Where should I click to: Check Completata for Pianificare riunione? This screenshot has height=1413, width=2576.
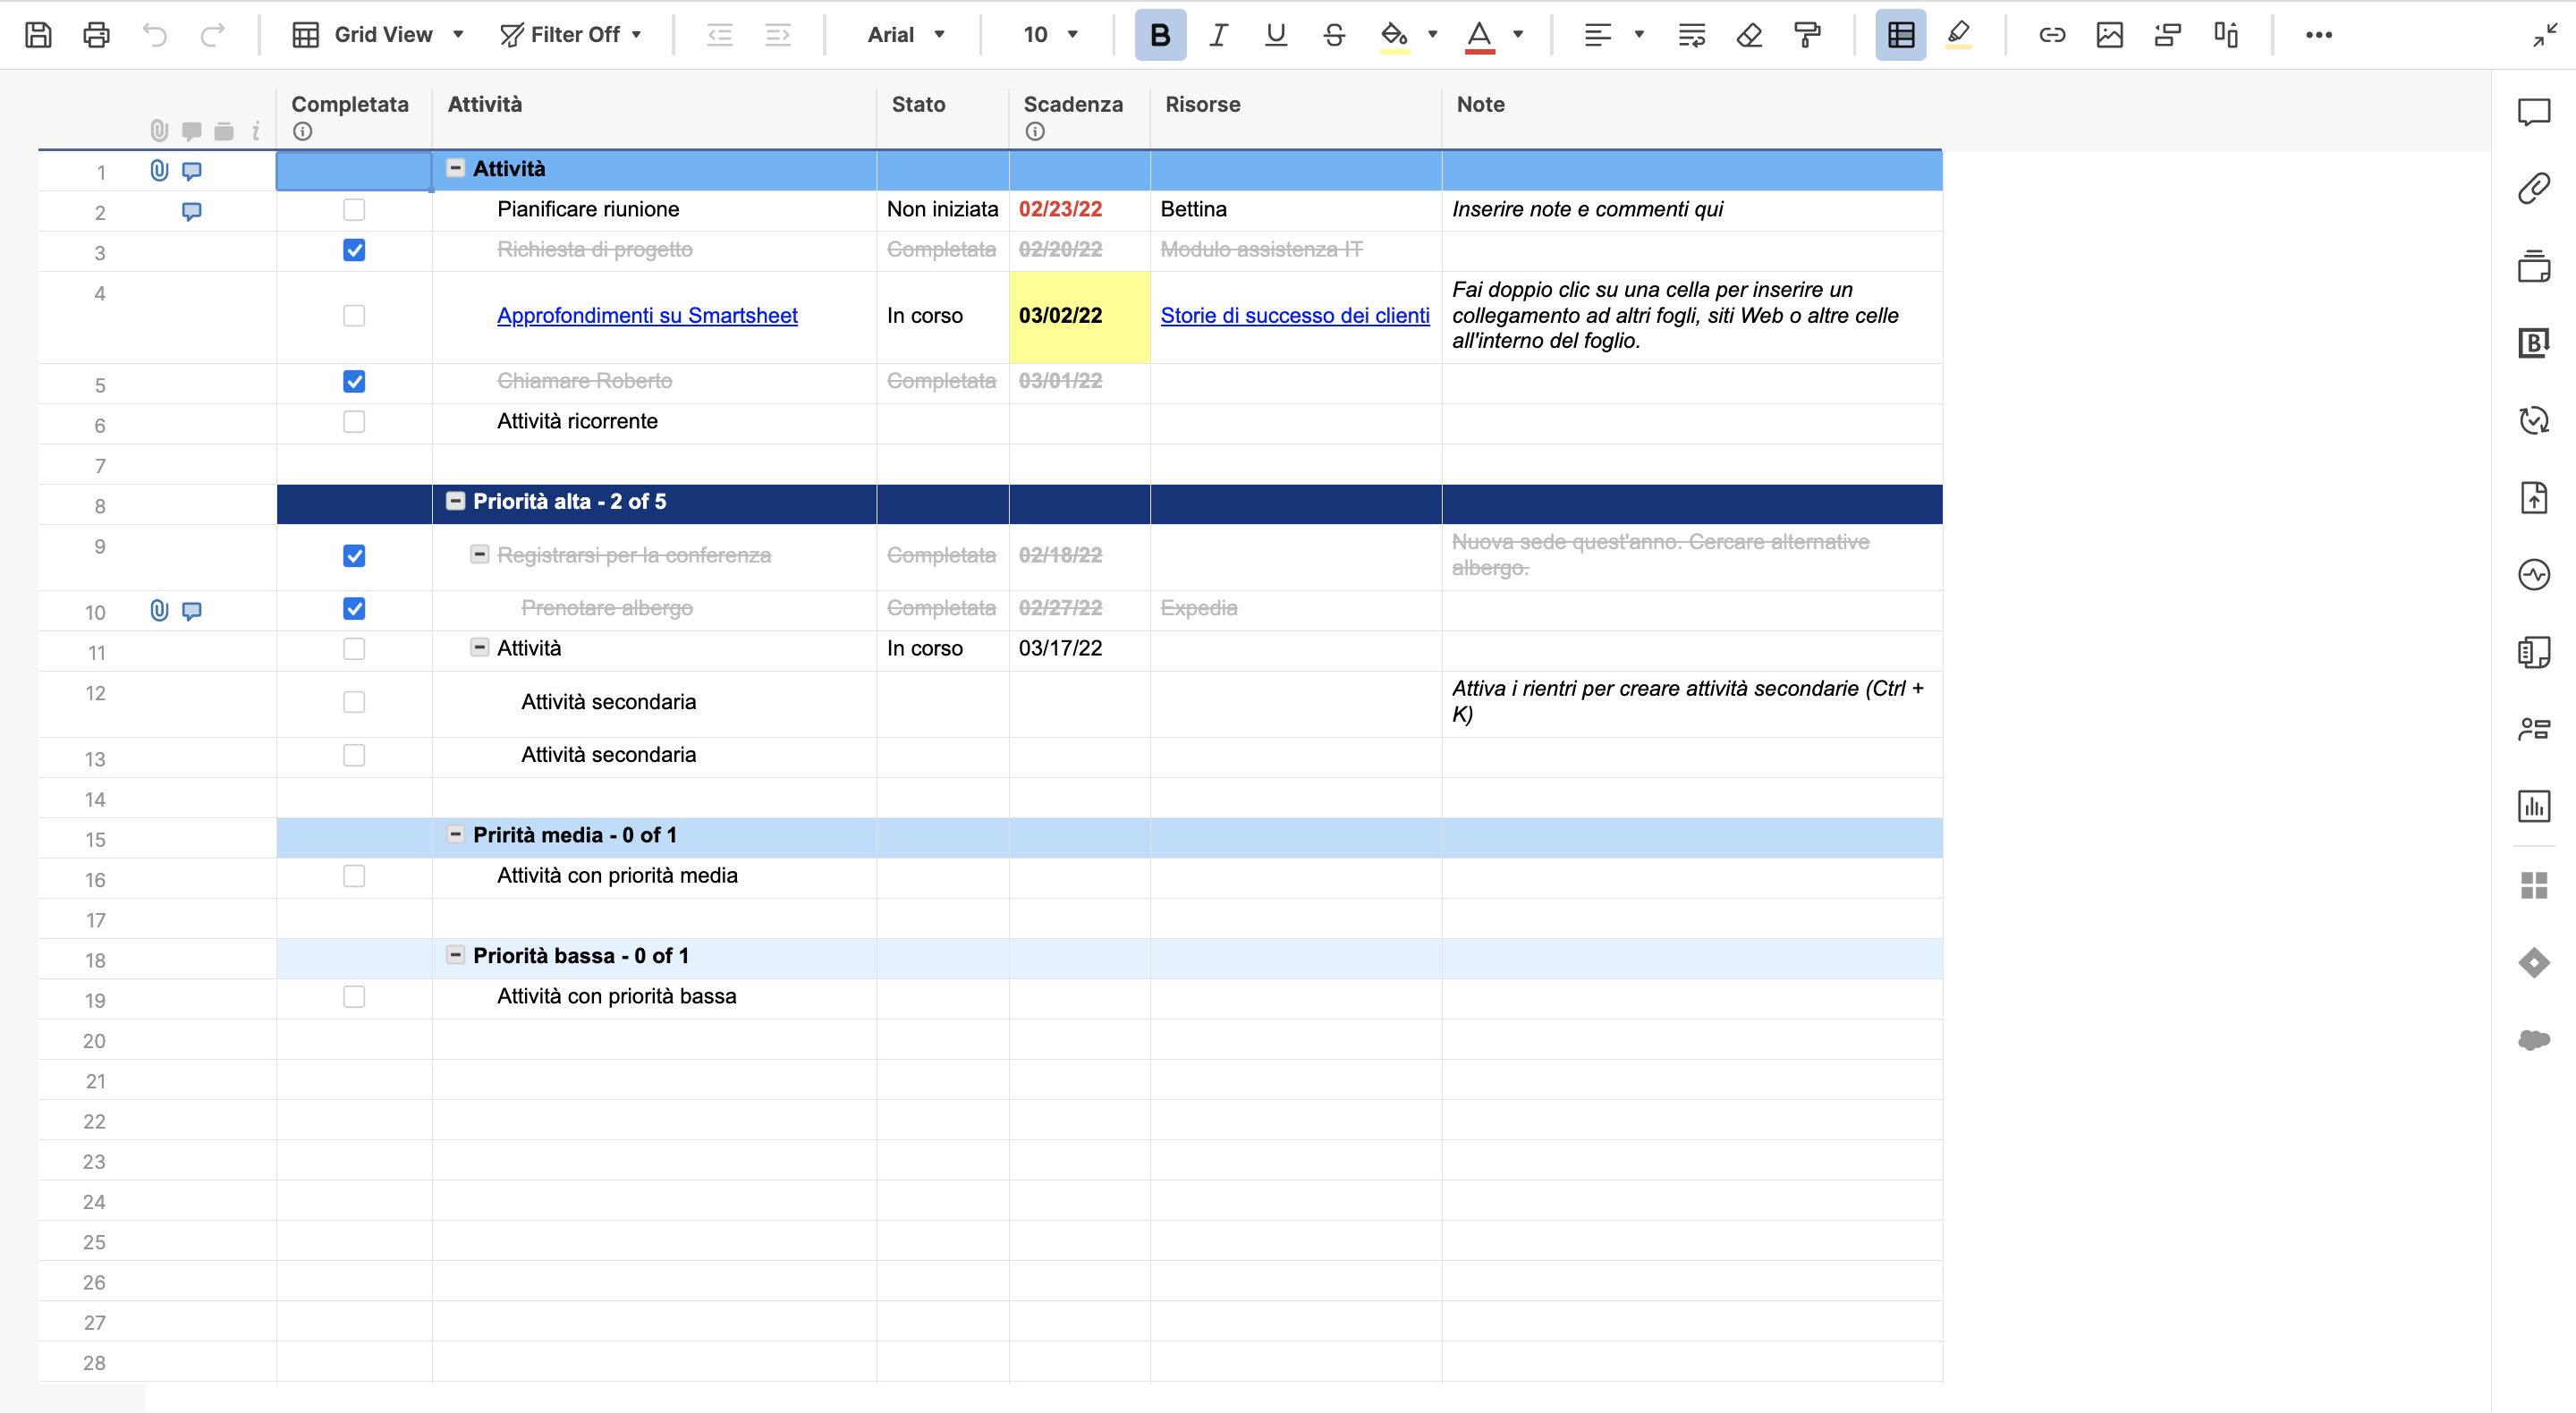click(x=354, y=209)
